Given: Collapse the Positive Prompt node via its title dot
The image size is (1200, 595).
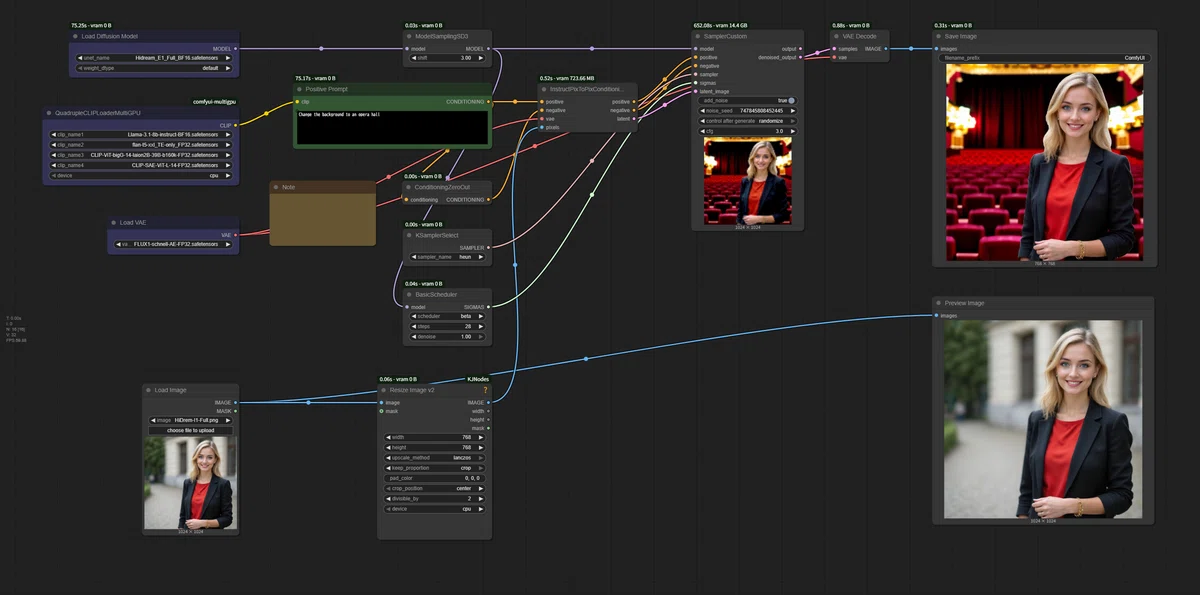Looking at the screenshot, I should (x=299, y=89).
